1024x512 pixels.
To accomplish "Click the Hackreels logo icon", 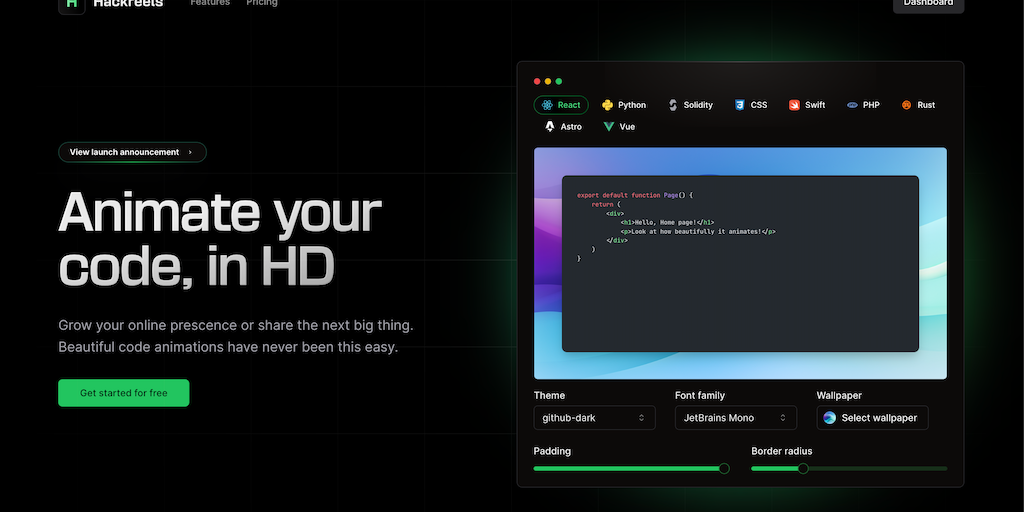I will coord(71,4).
